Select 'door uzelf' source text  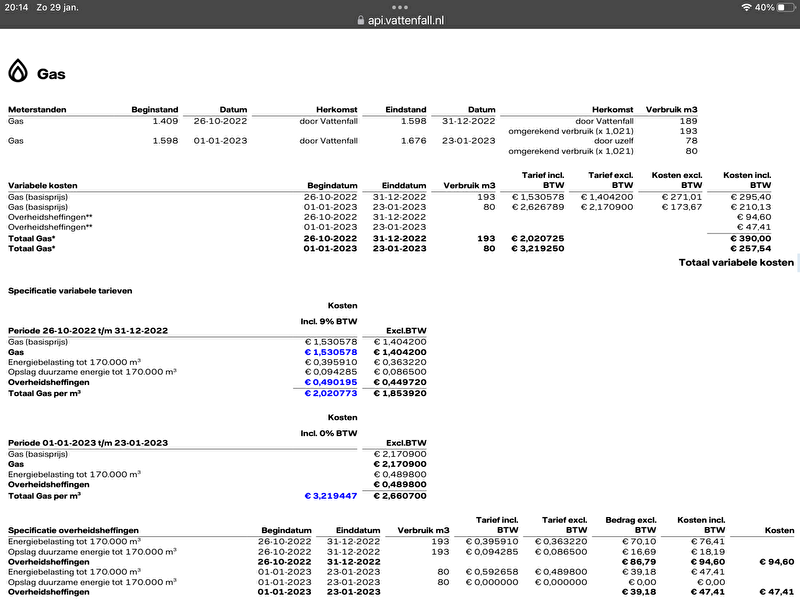(x=614, y=141)
